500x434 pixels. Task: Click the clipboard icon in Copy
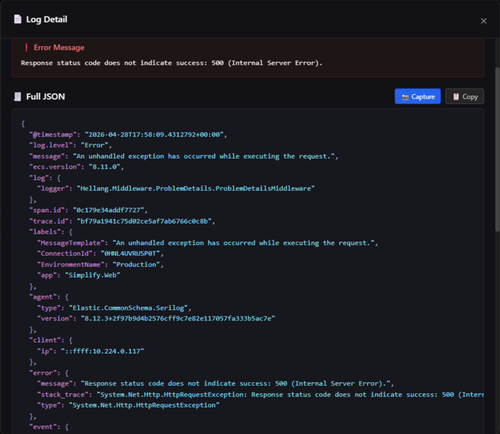456,97
